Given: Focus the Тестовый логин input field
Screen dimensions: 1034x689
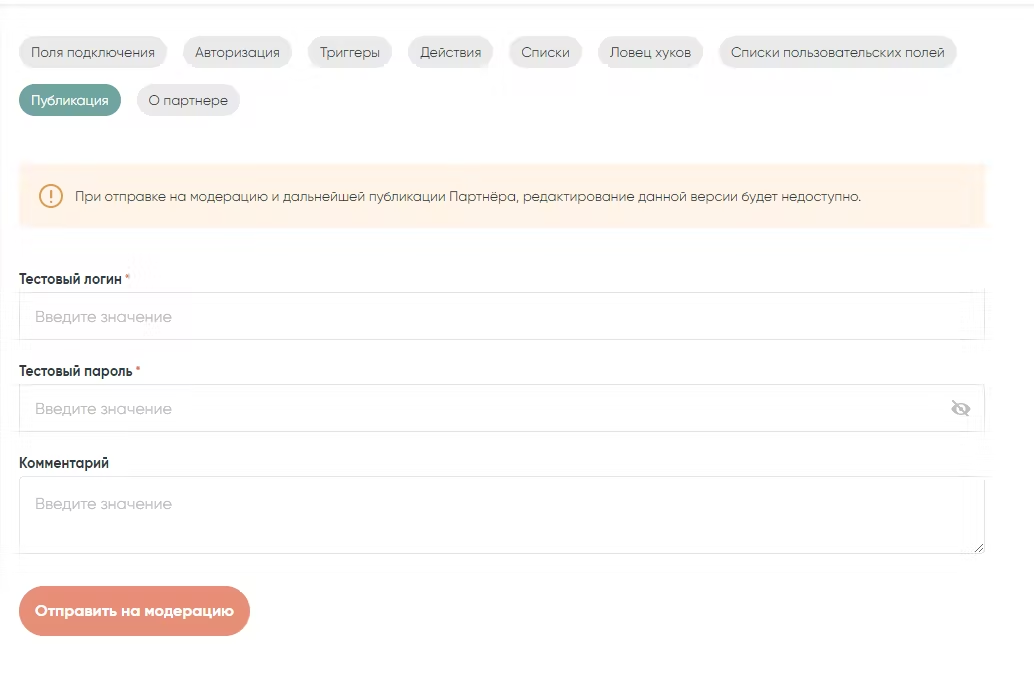Looking at the screenshot, I should point(500,316).
